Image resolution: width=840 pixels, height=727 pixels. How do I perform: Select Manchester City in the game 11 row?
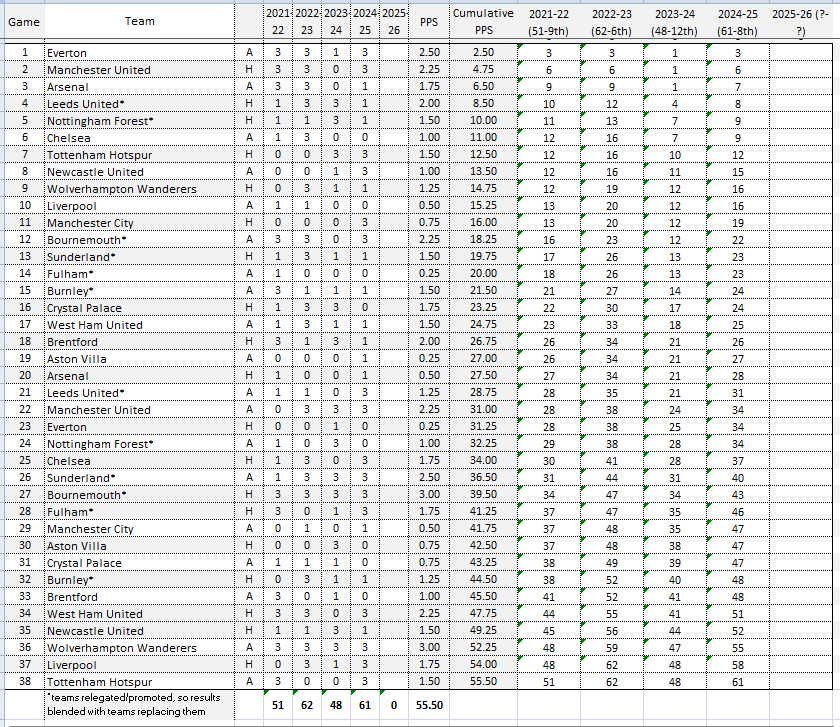(90, 223)
